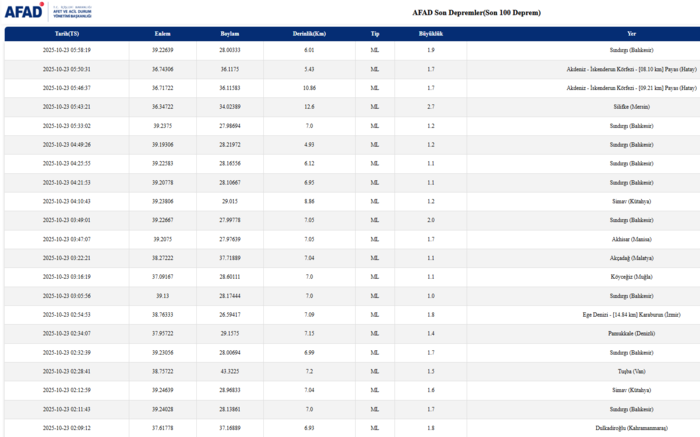Click the Dulkadiroğlu (Kahramanmaraş) location cell
Screen dimensions: 700x437
[630, 428]
